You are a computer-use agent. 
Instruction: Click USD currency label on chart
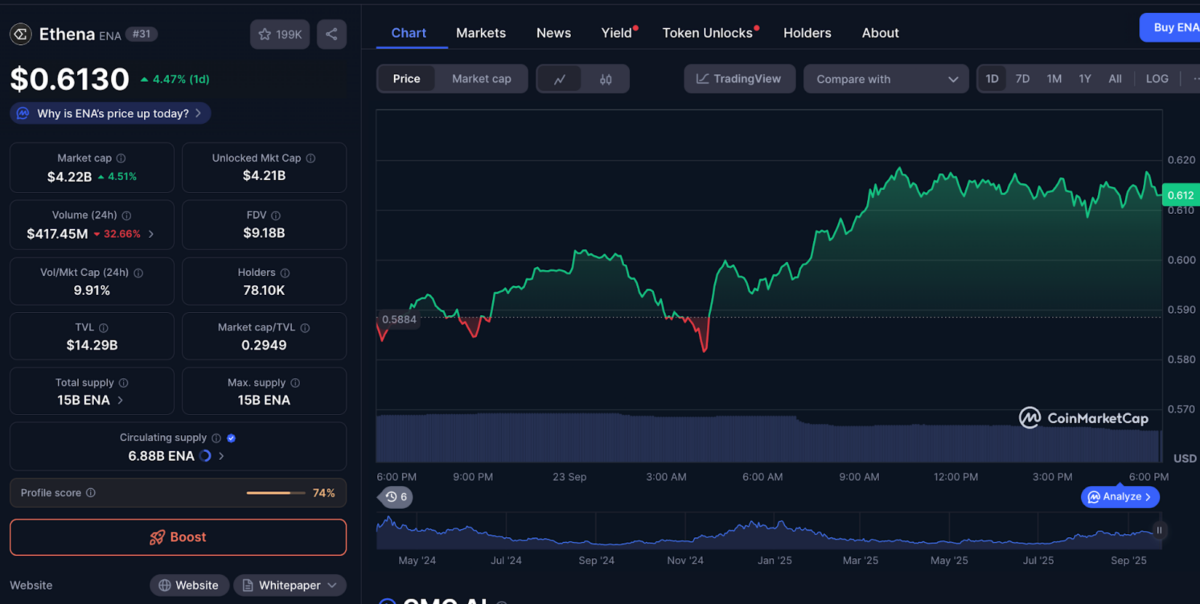point(1184,459)
